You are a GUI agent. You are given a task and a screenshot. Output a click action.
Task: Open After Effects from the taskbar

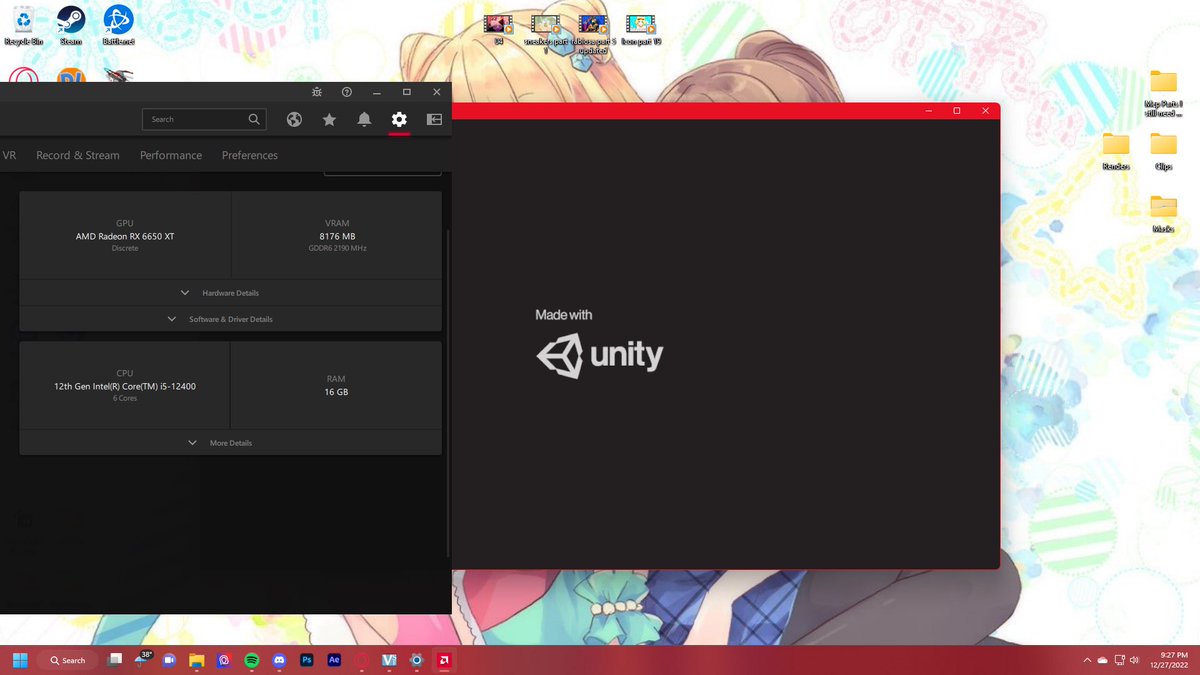coord(334,660)
